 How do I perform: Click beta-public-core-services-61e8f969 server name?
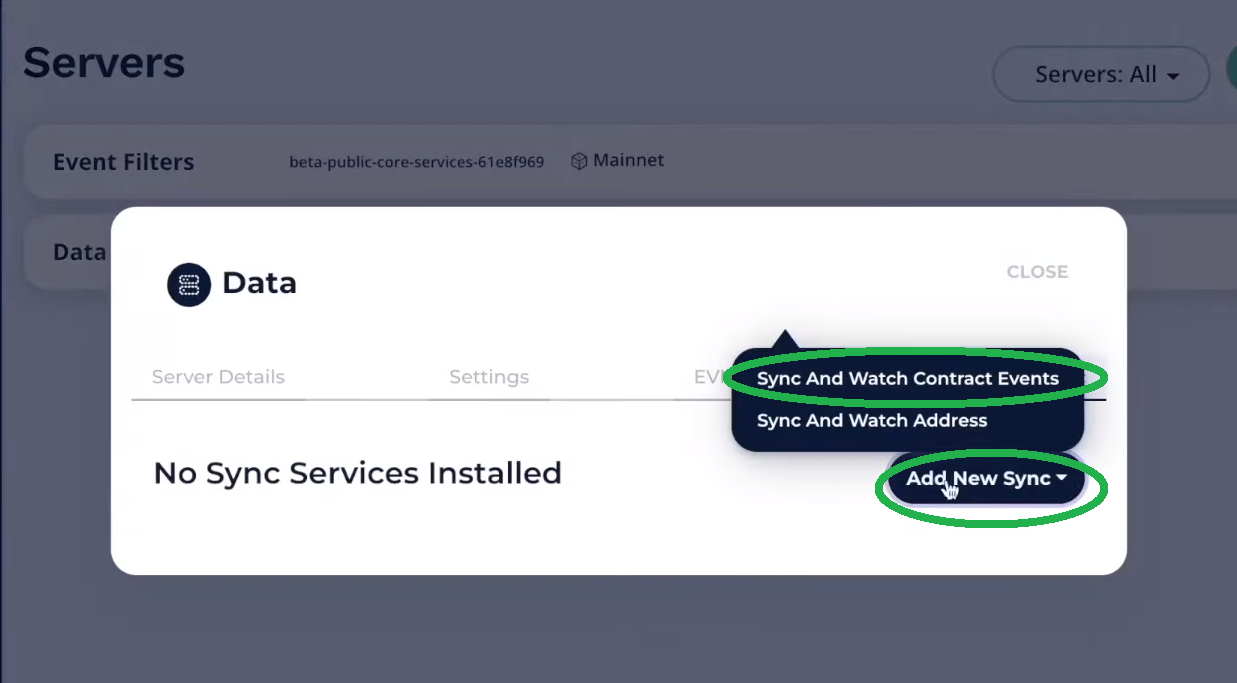click(x=417, y=161)
